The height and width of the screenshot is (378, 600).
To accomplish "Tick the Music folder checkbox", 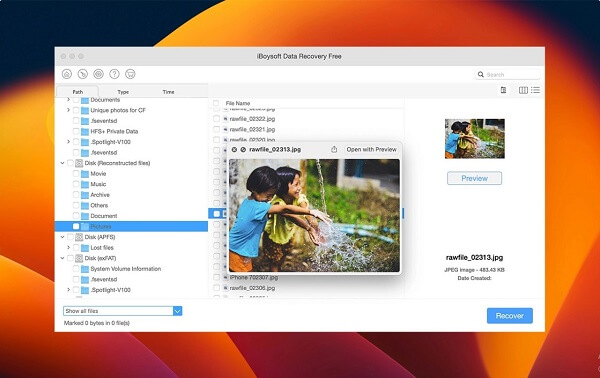I will pyautogui.click(x=76, y=184).
